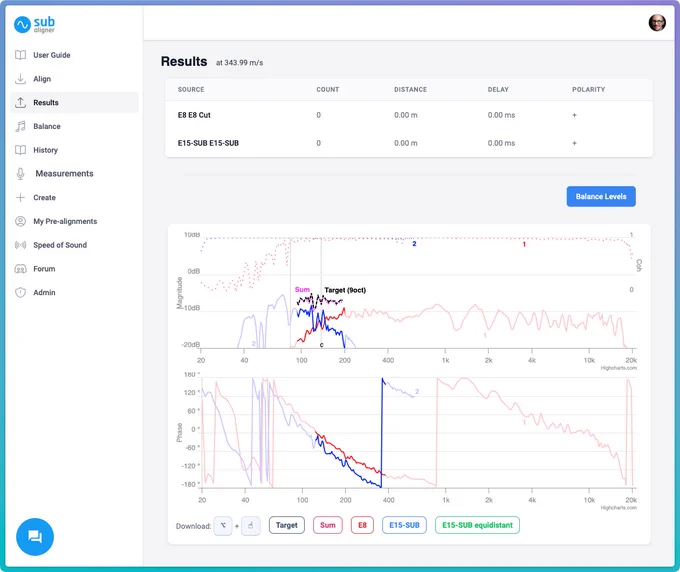Click the Highcharts.com credit under magnitude chart
The image size is (680, 572).
coord(618,368)
